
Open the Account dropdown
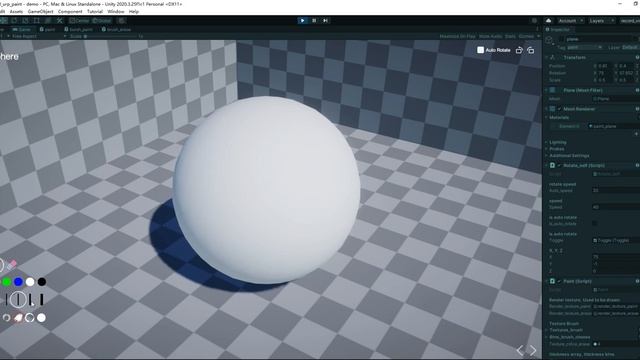click(x=570, y=20)
